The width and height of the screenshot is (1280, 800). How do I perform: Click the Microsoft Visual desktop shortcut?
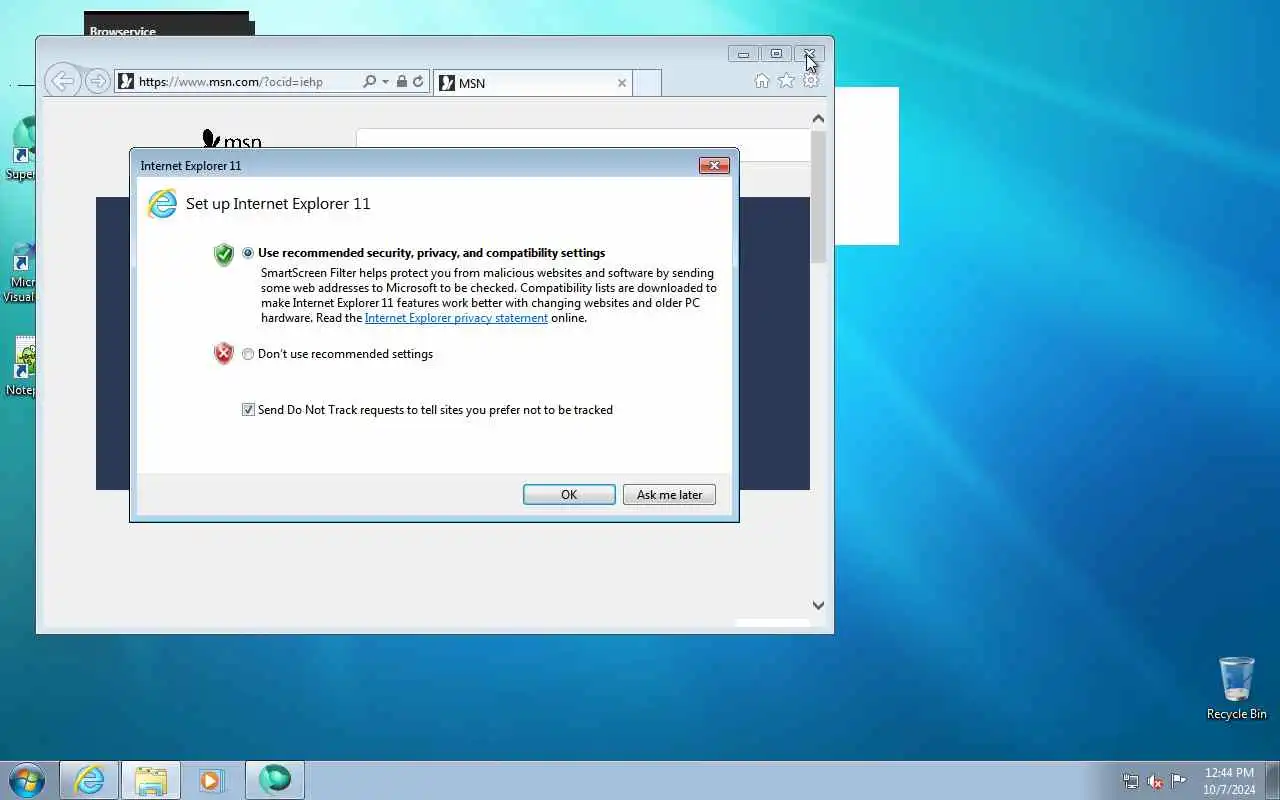point(20,272)
